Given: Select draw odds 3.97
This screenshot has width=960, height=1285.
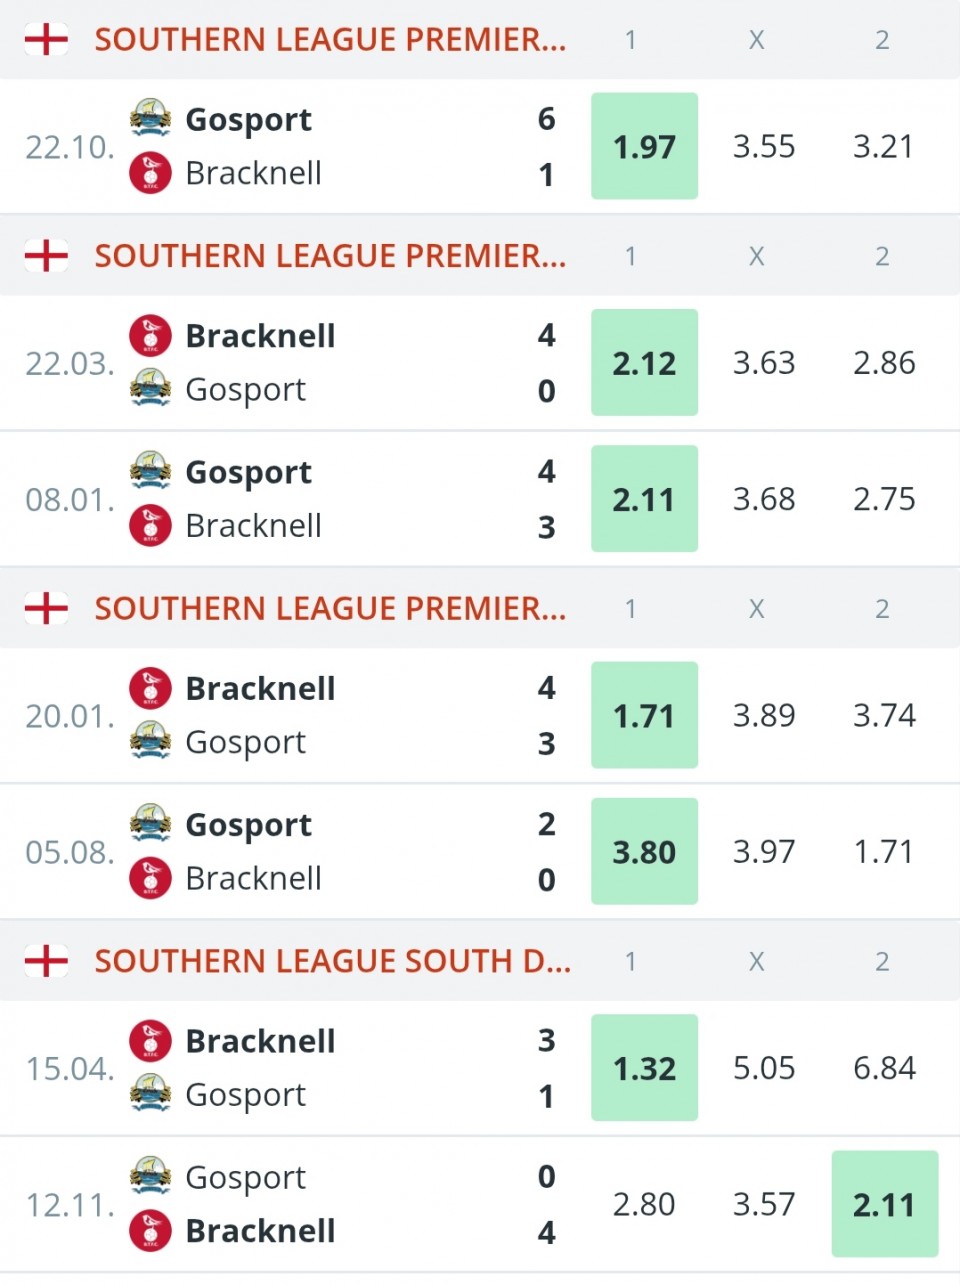Looking at the screenshot, I should click(x=764, y=852).
